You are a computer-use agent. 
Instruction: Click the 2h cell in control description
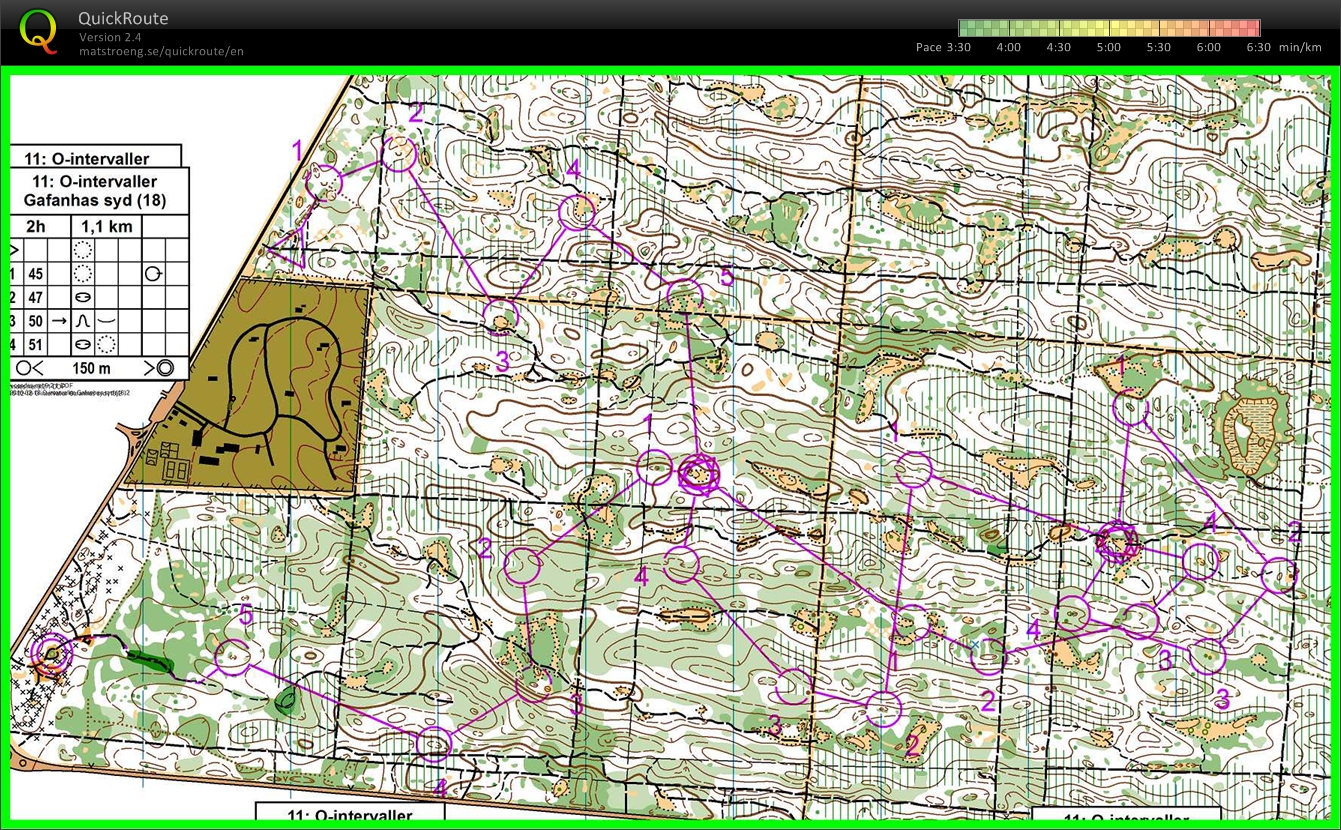[37, 227]
